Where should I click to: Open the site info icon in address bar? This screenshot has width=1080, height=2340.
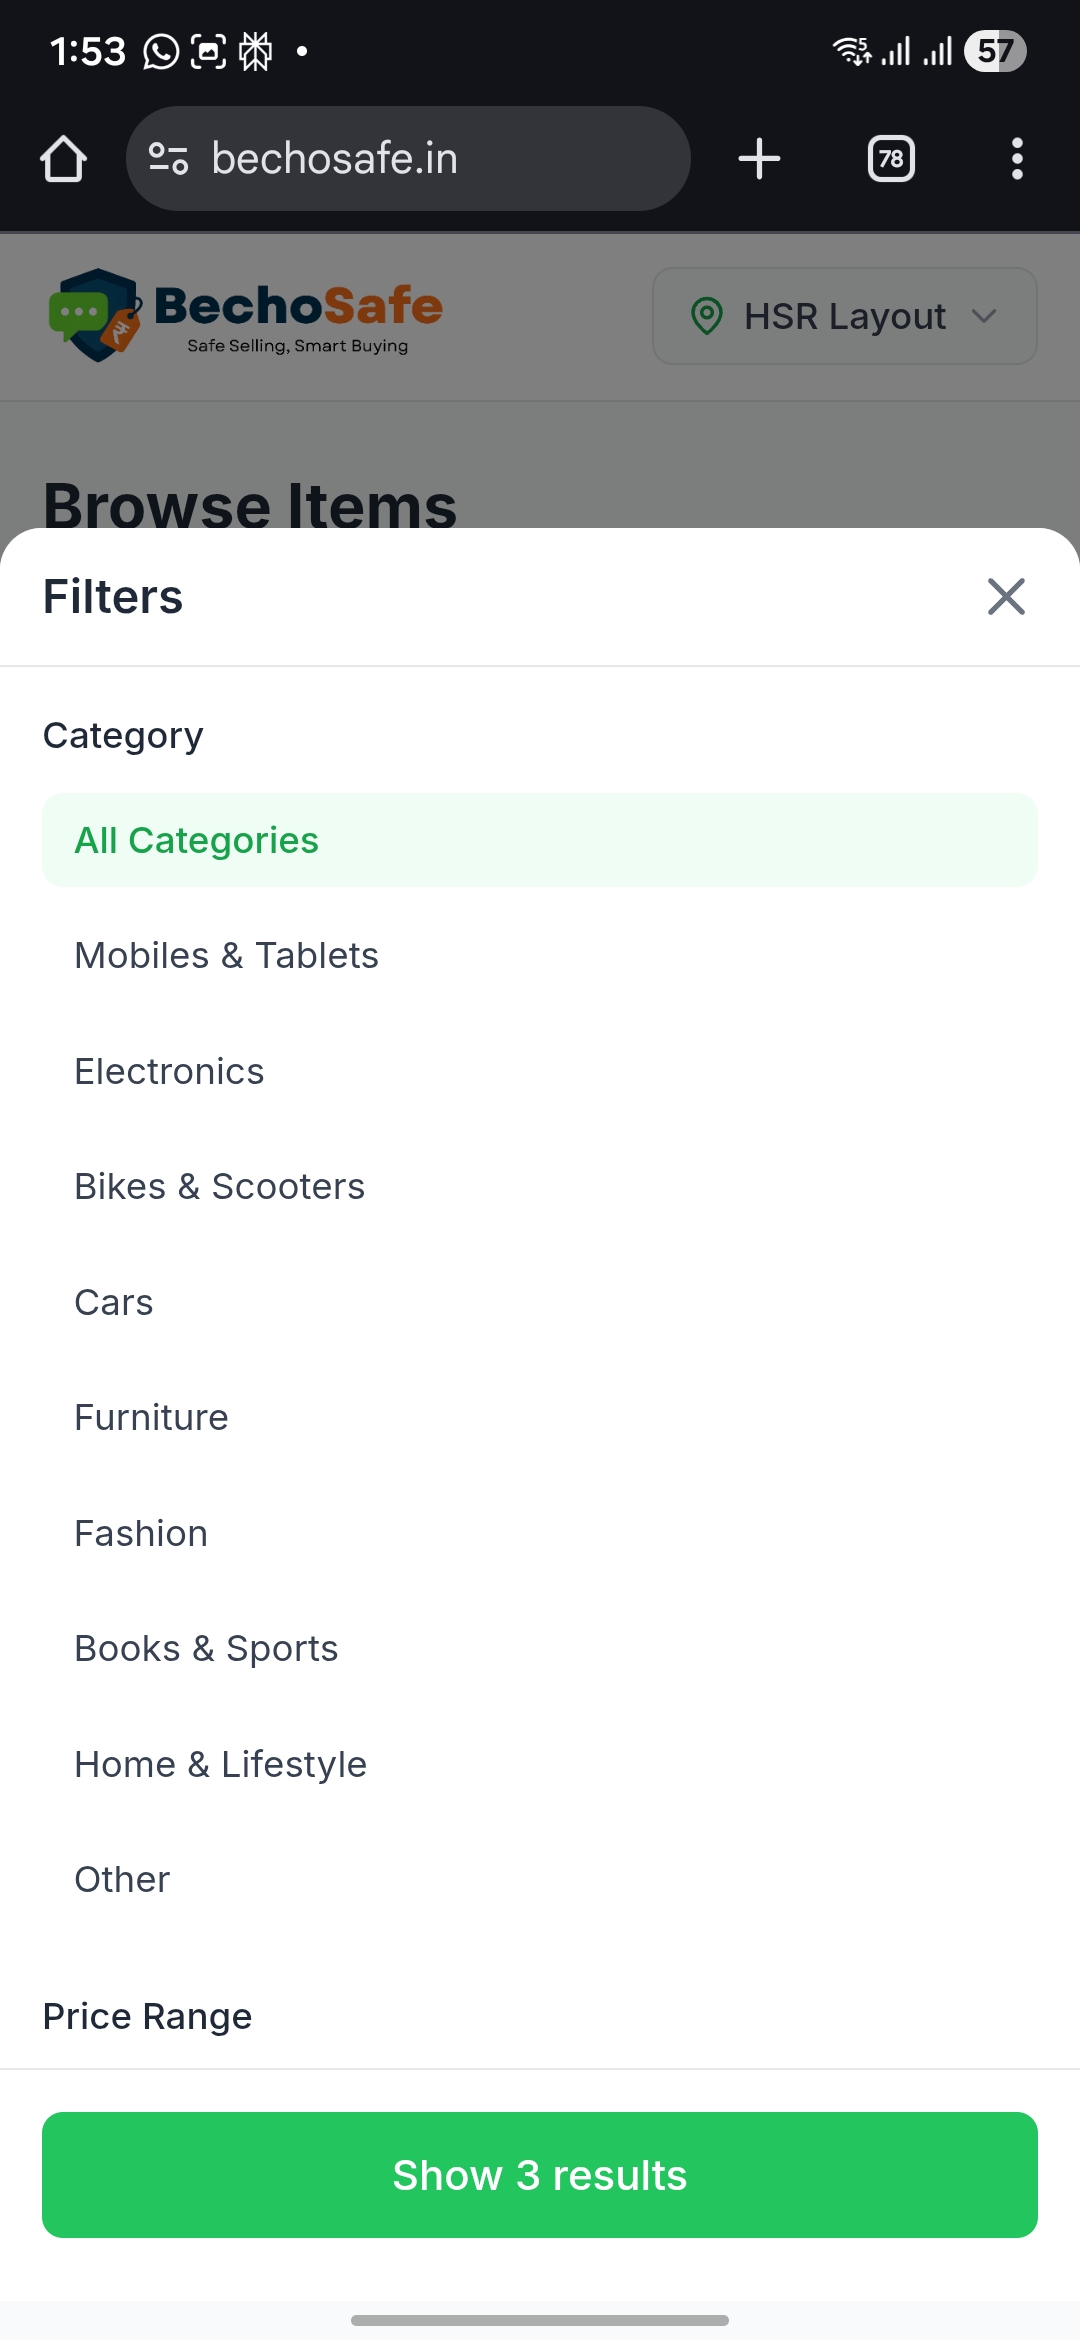point(168,159)
